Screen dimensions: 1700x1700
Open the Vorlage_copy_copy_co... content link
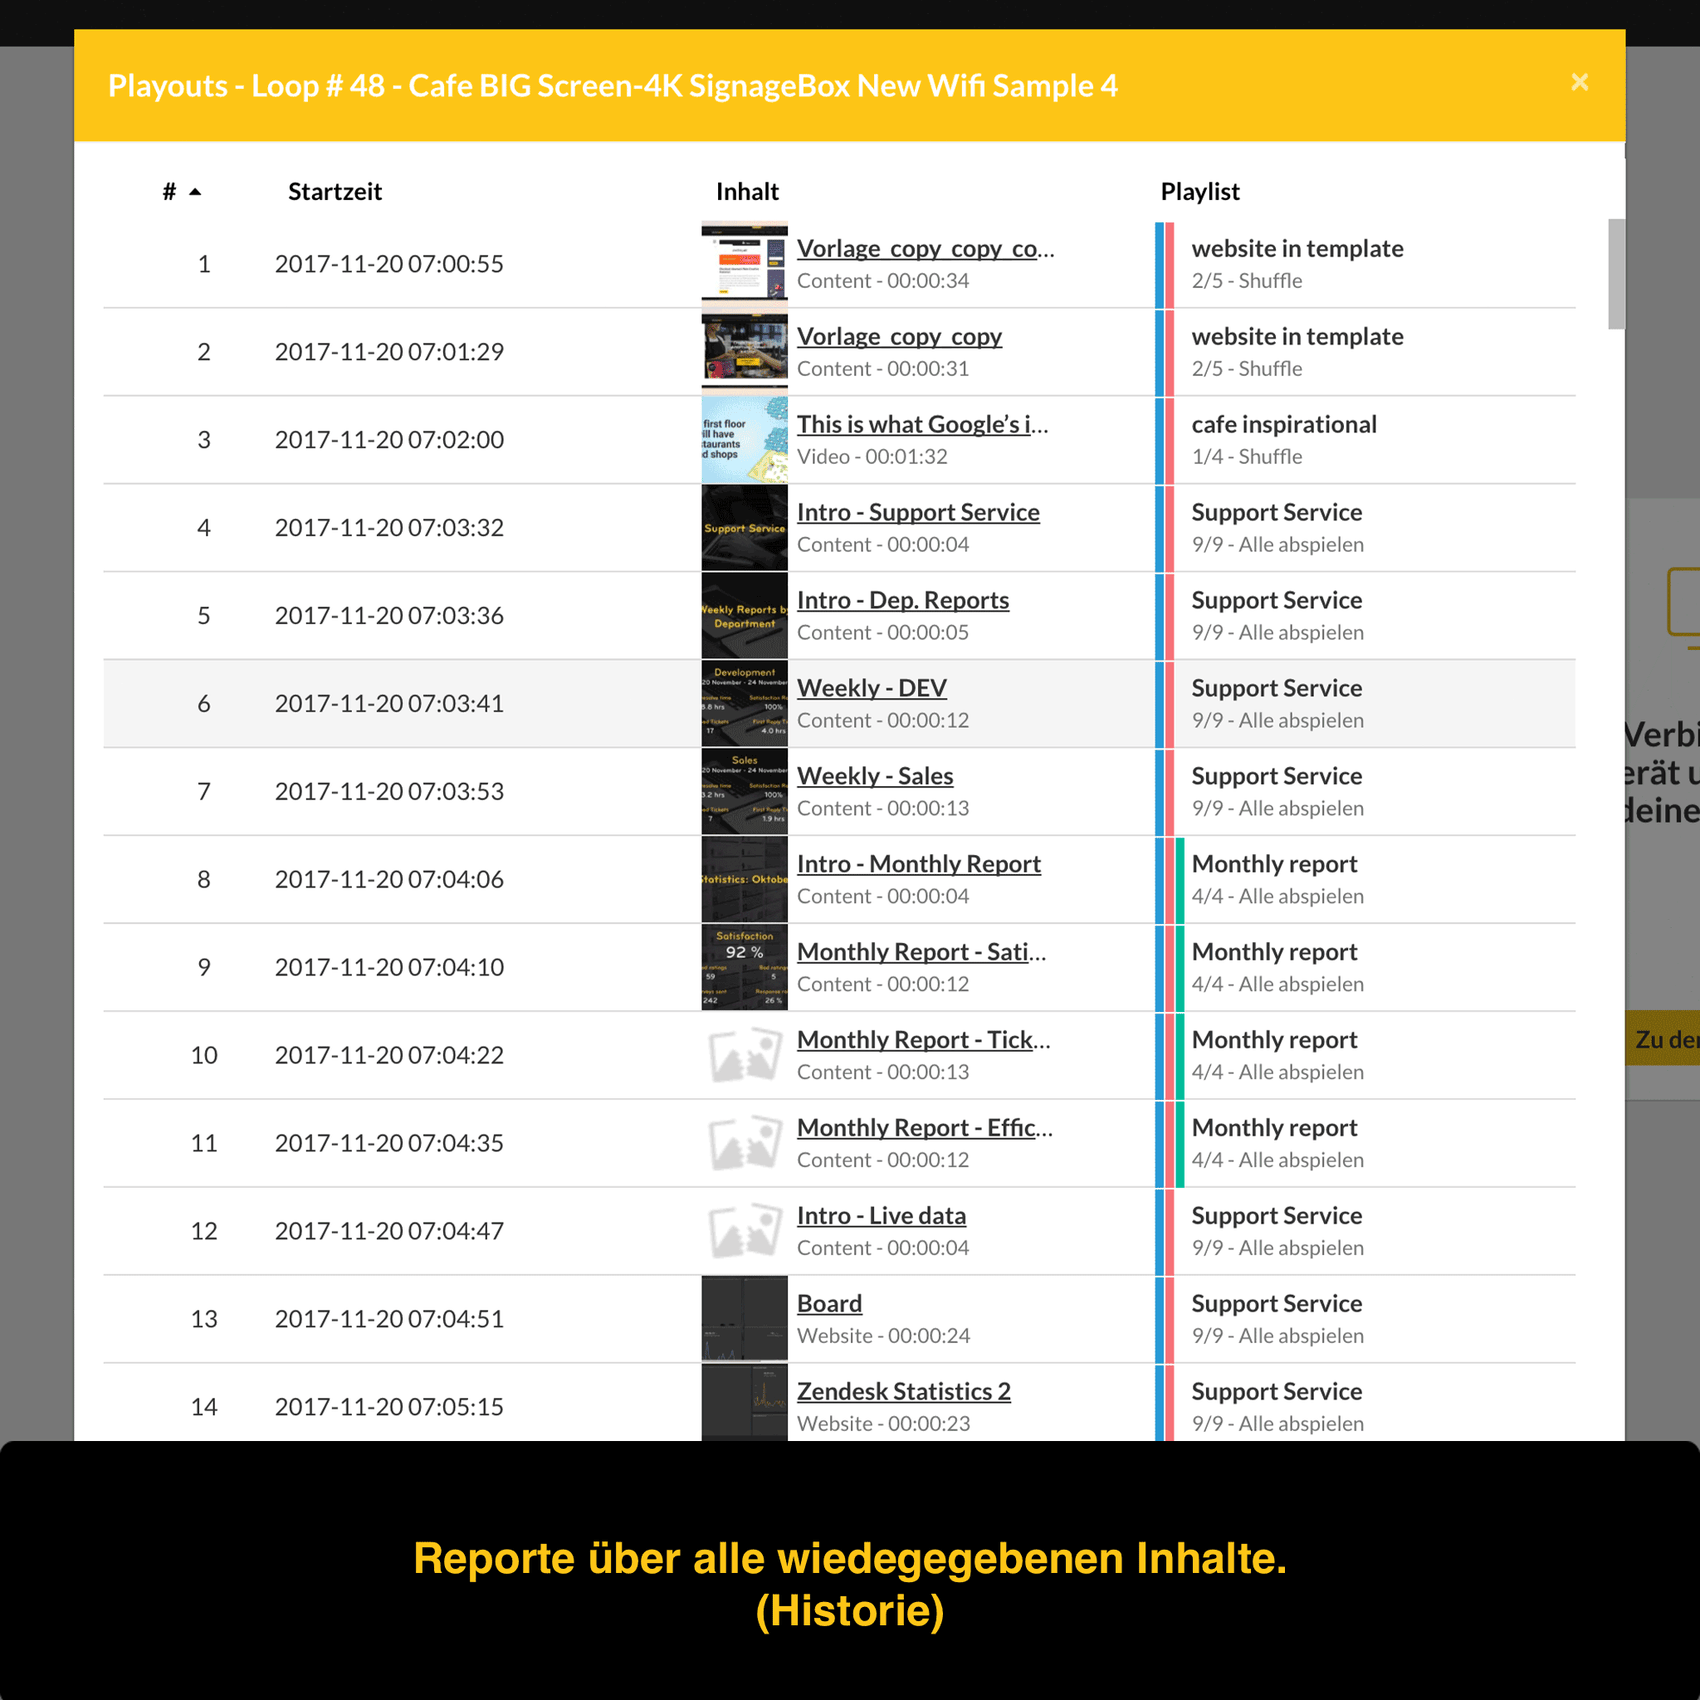point(924,249)
